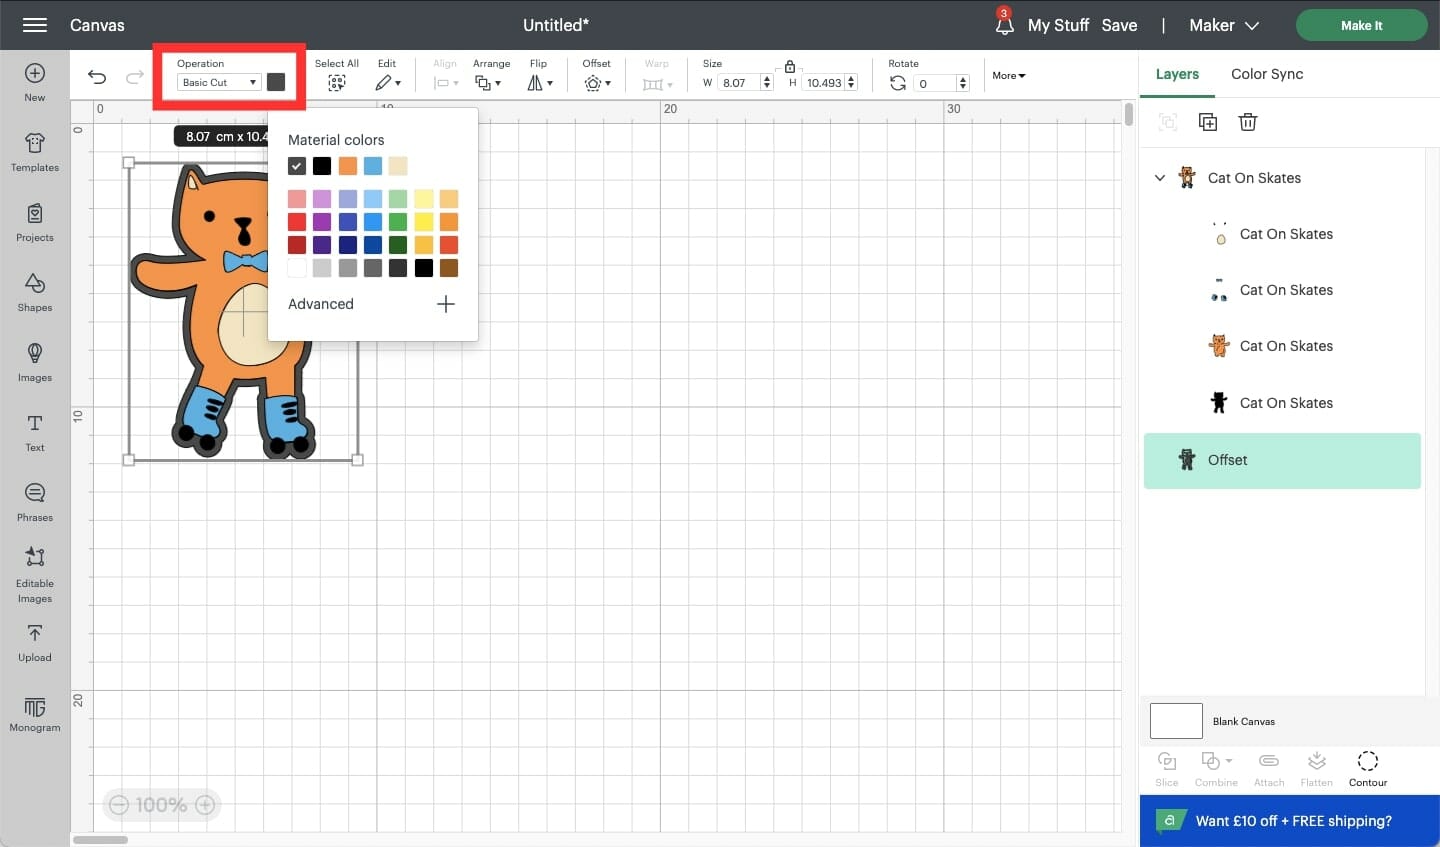Image resolution: width=1440 pixels, height=847 pixels.
Task: Open the hamburger main menu
Action: click(x=35, y=25)
